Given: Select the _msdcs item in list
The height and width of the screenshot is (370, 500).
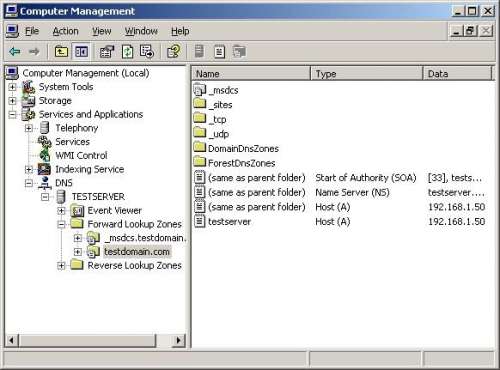Looking at the screenshot, I should tap(223, 90).
